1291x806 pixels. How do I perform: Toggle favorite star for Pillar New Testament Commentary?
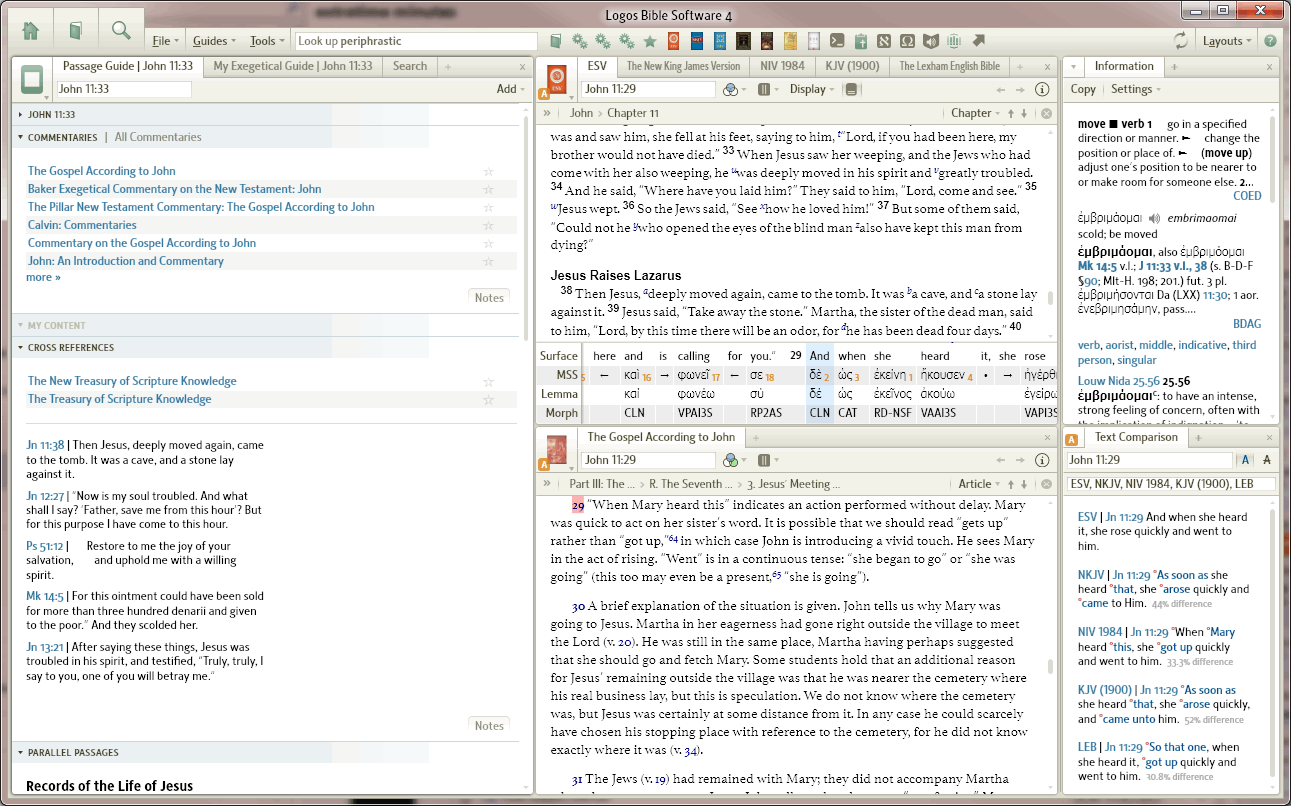pos(489,207)
